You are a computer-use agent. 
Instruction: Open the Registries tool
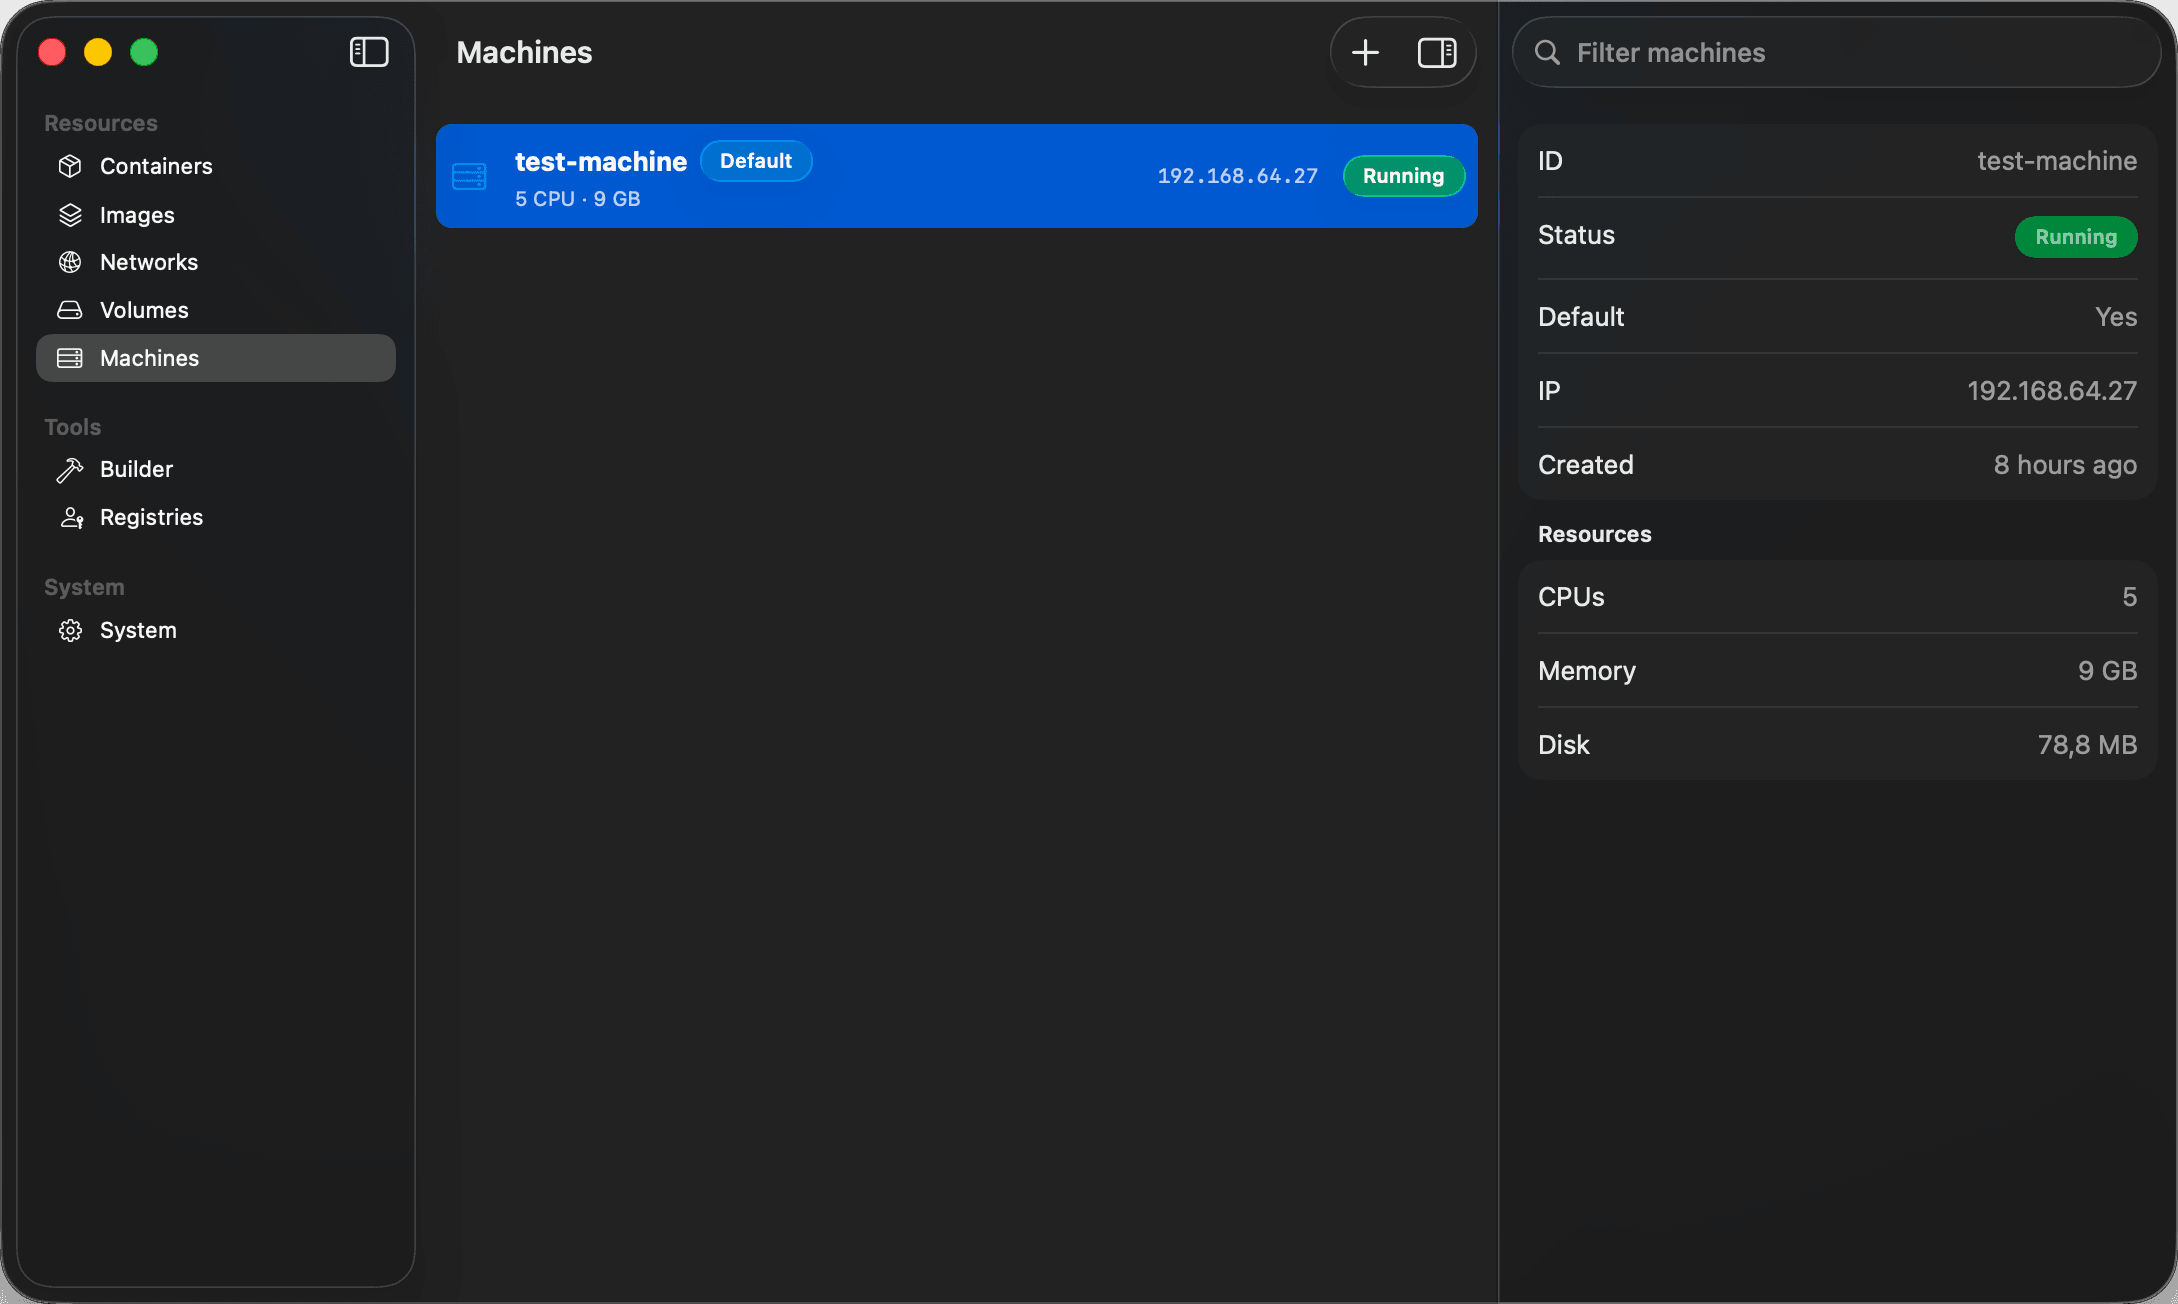(216, 517)
